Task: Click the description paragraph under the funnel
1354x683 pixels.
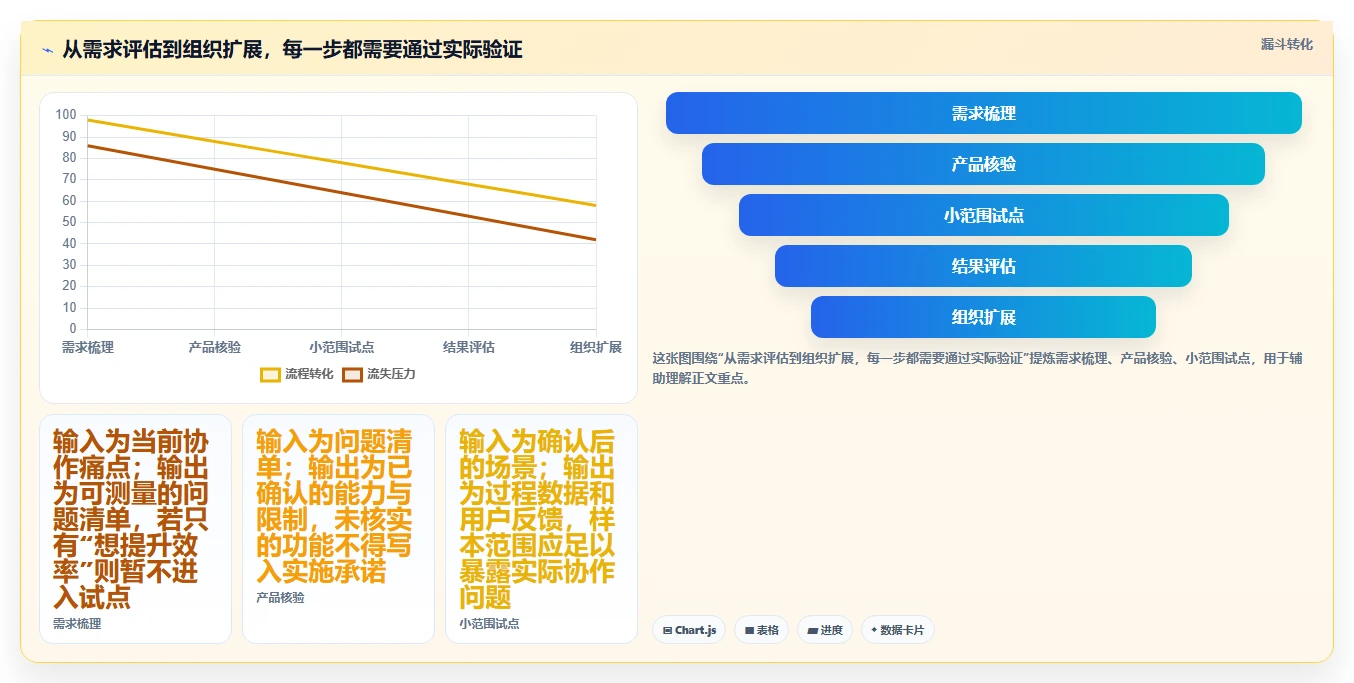Action: tap(977, 368)
